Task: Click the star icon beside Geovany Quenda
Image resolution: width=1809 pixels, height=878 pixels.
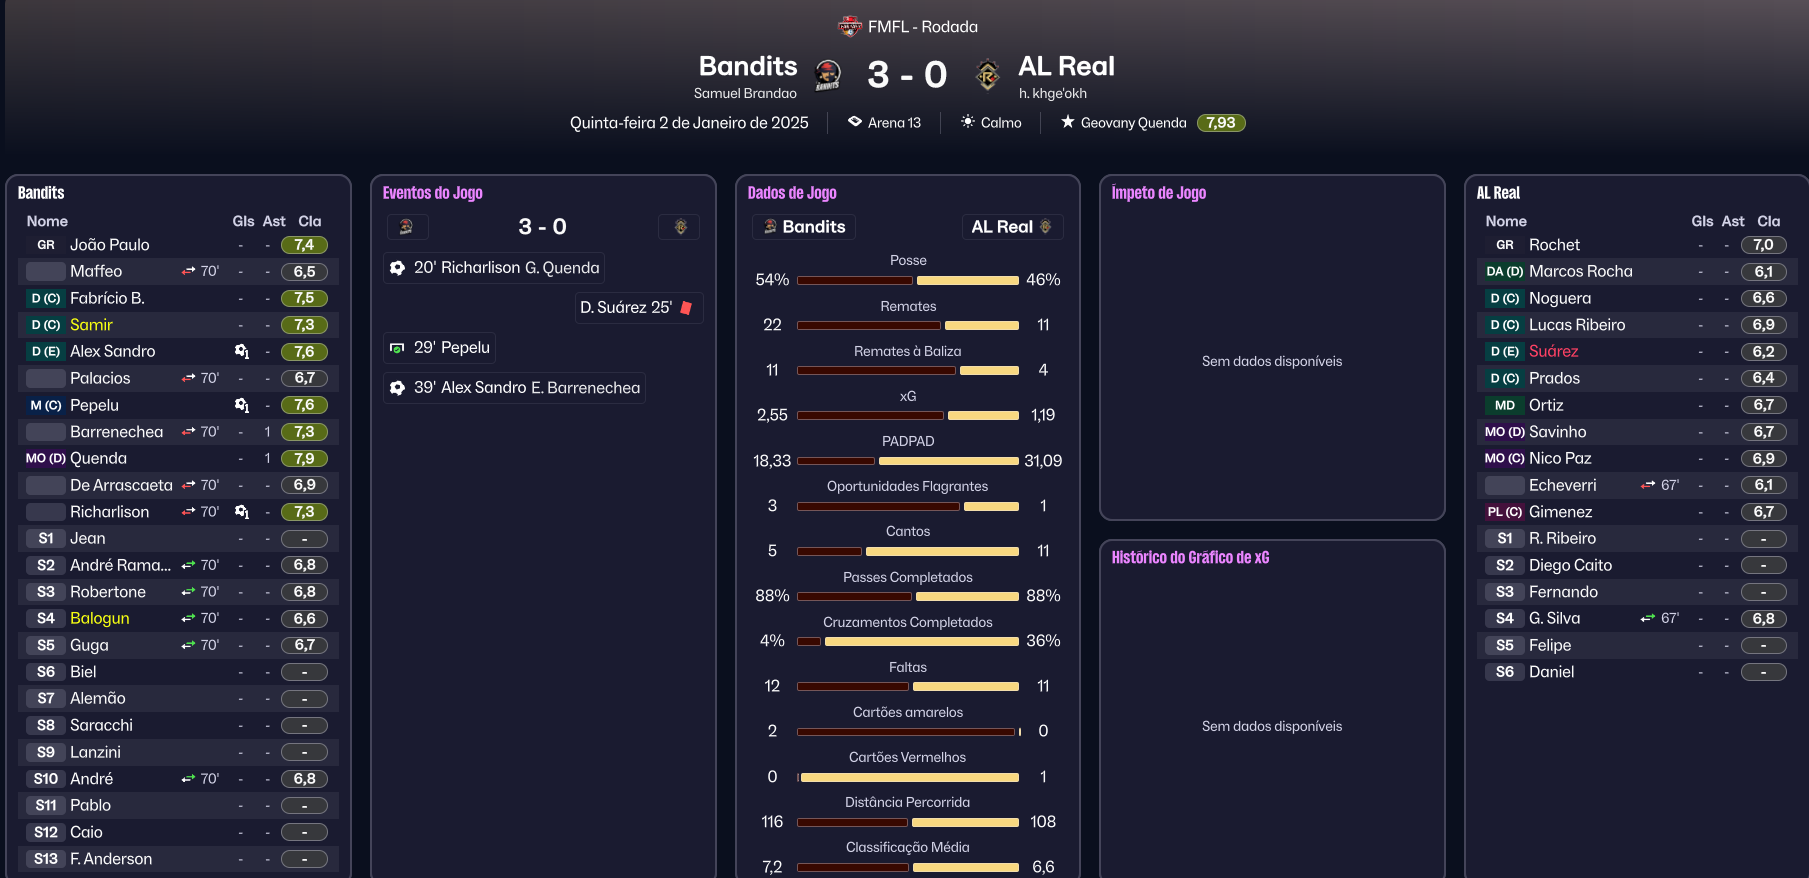Action: pos(1068,122)
